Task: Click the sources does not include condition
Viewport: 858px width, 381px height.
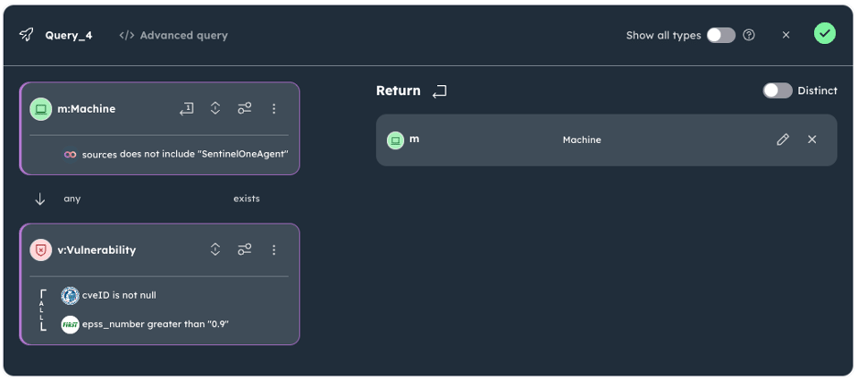Action: [x=176, y=154]
